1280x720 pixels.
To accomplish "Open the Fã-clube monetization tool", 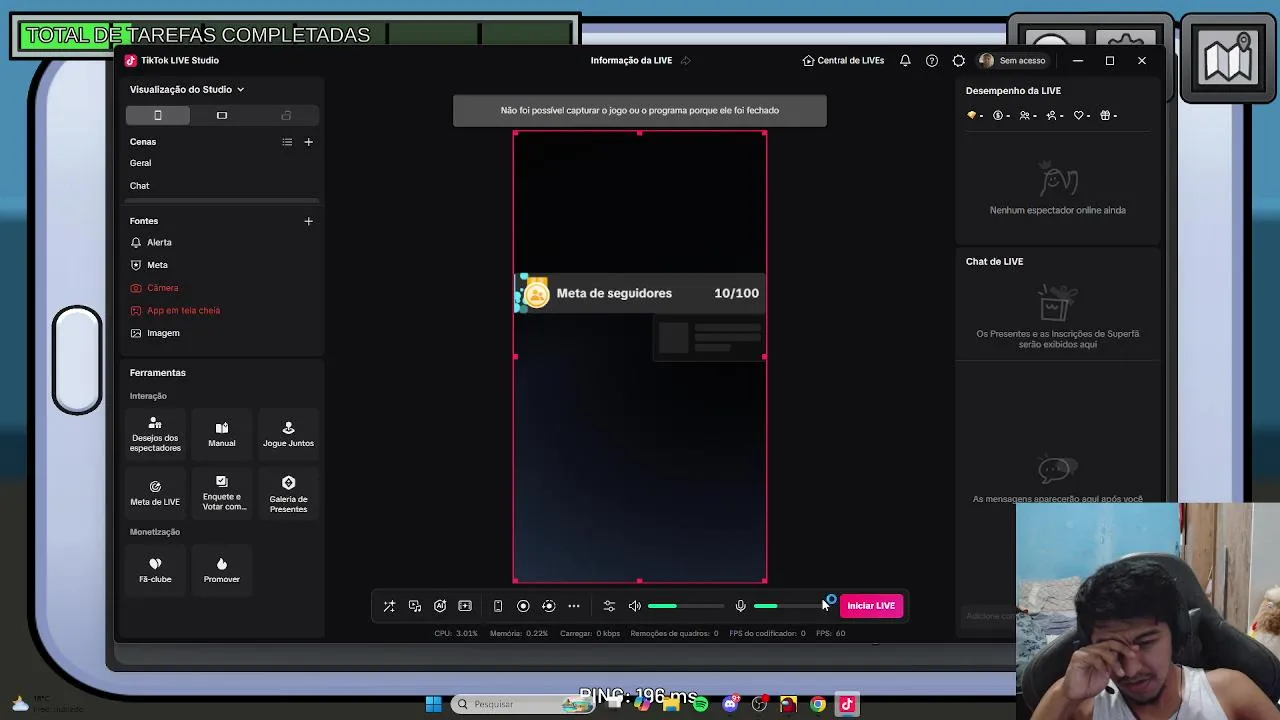I will 155,570.
